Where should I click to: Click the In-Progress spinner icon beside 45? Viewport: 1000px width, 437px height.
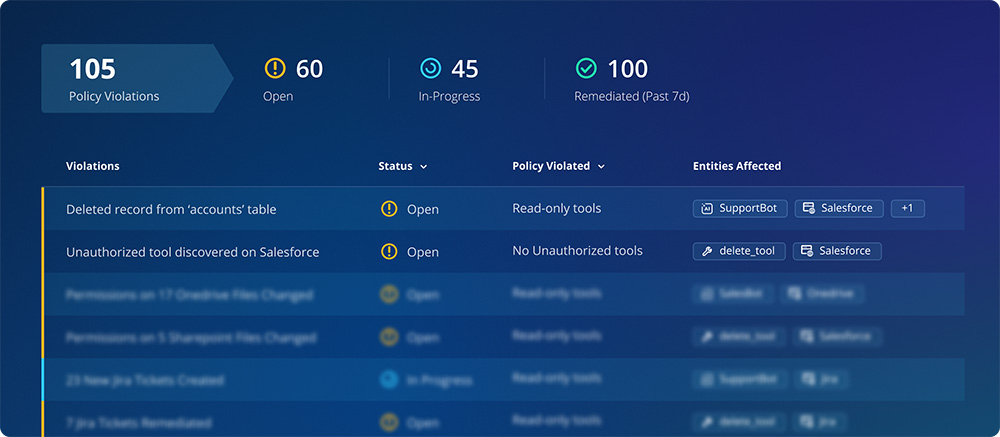pyautogui.click(x=430, y=69)
